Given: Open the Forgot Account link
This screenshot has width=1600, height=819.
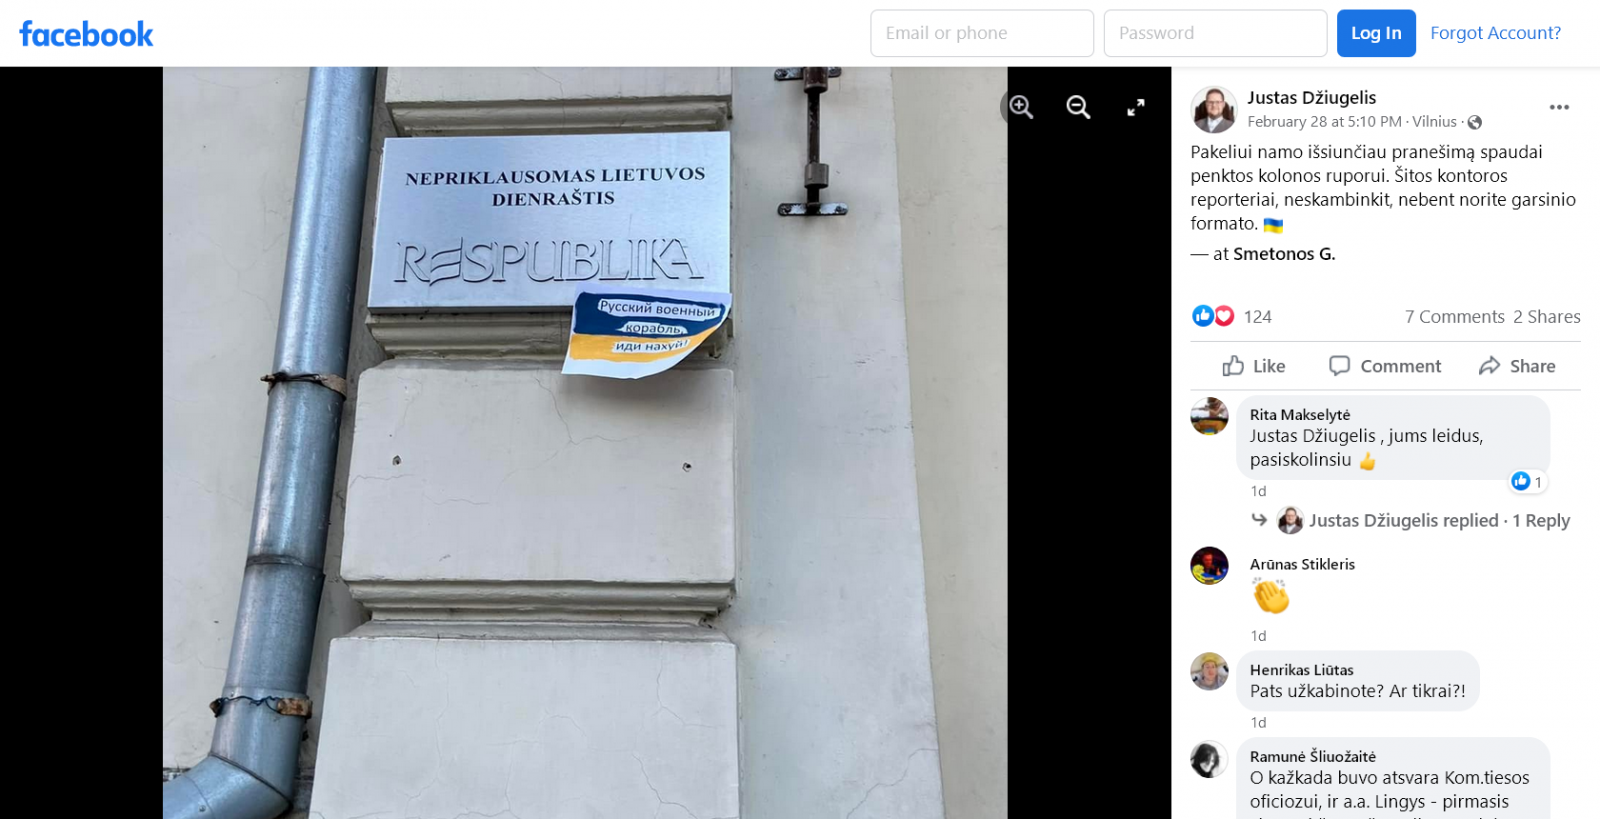Looking at the screenshot, I should coord(1495,33).
